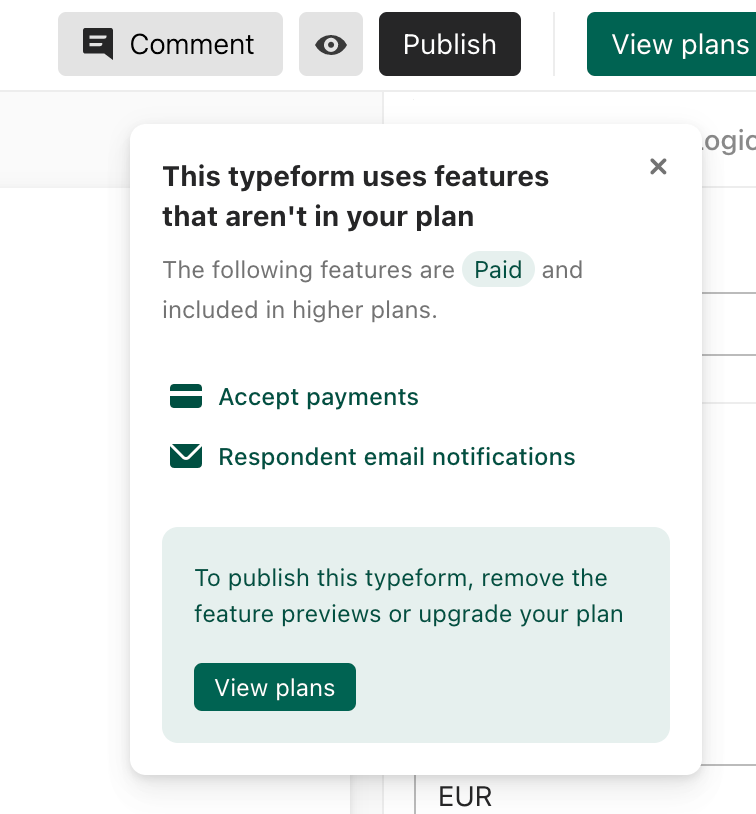
Task: Open the Accept payments feature link
Action: click(x=318, y=397)
